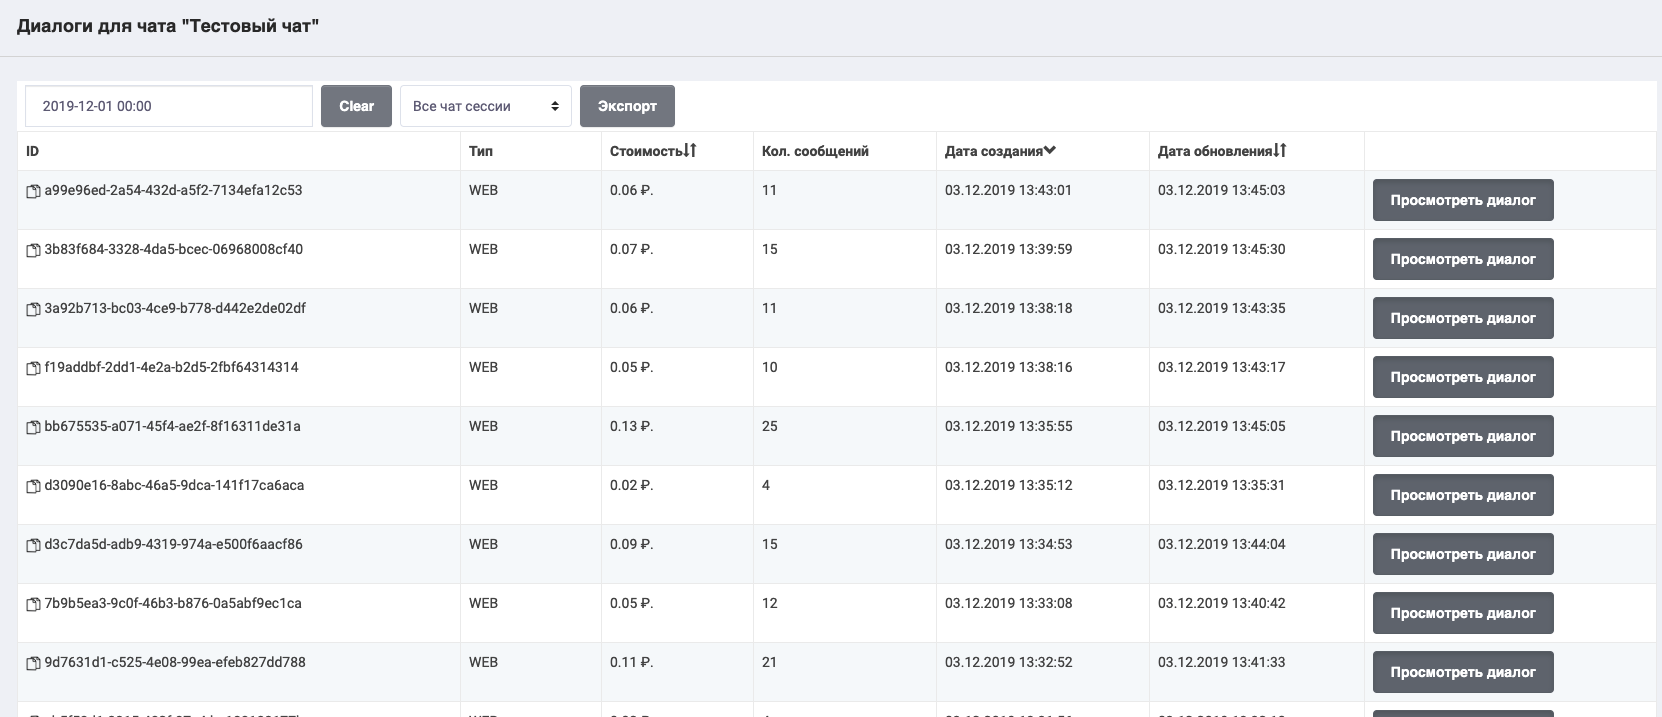Click the Экспорт button
Viewport: 1662px width, 717px height.
tap(627, 106)
